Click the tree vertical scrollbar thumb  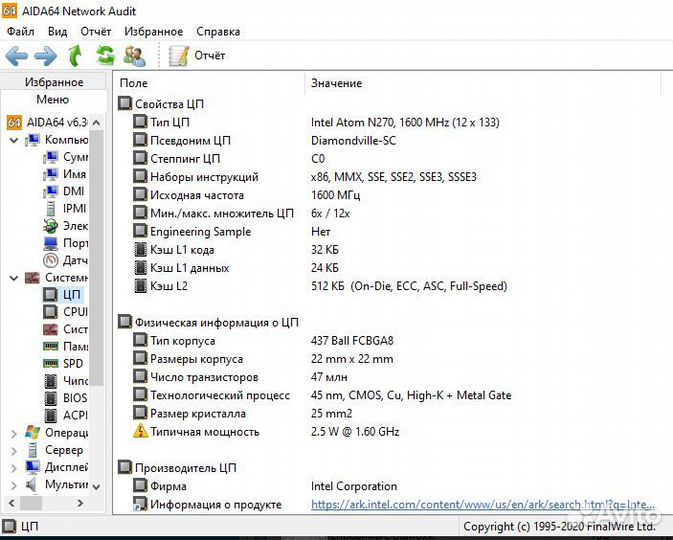(97, 258)
